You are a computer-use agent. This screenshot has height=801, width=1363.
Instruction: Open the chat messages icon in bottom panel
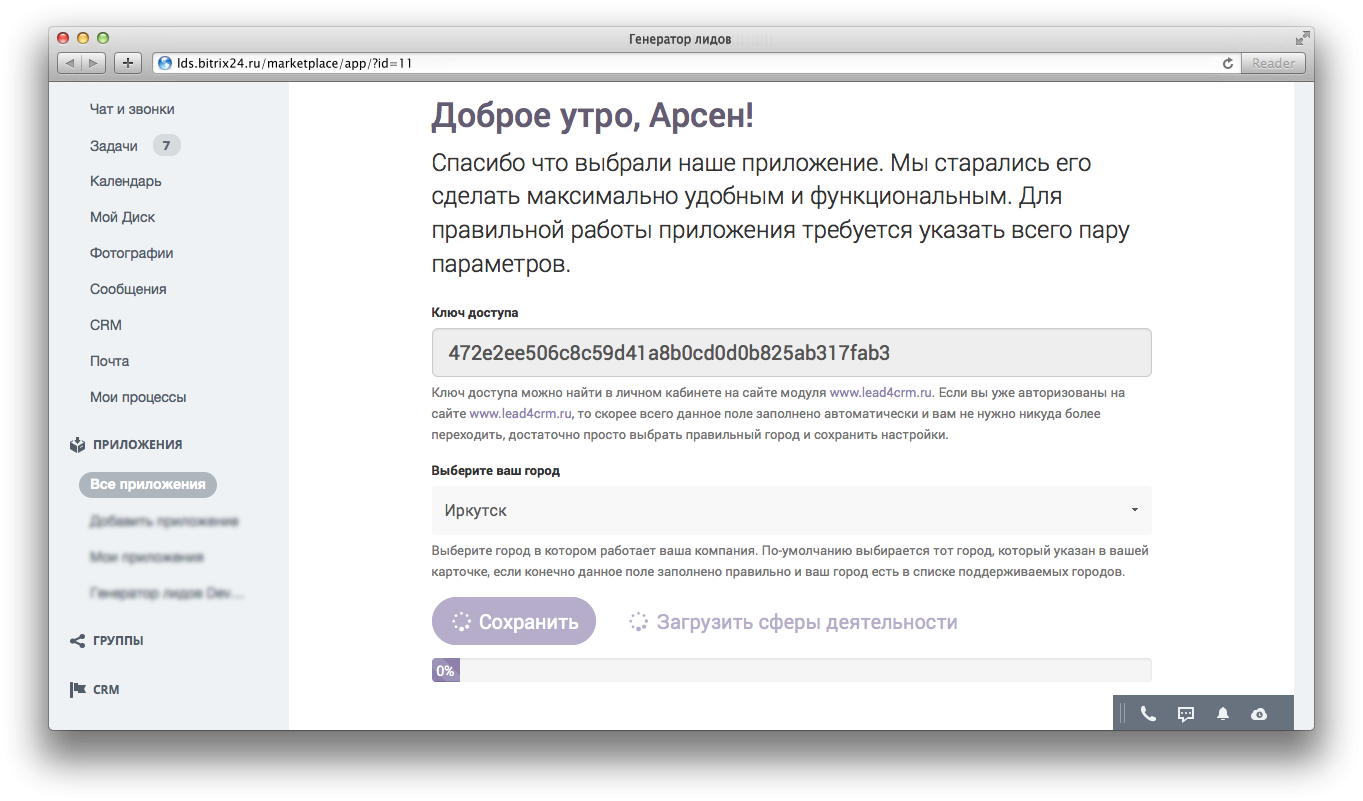click(x=1185, y=713)
